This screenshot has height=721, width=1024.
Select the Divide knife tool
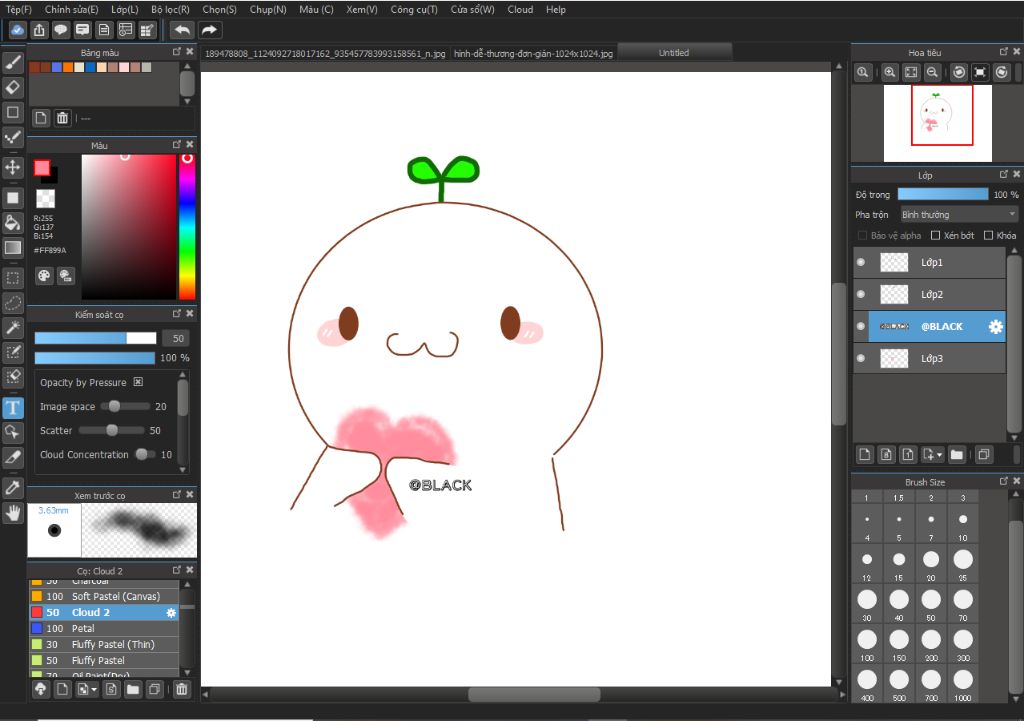pos(13,457)
